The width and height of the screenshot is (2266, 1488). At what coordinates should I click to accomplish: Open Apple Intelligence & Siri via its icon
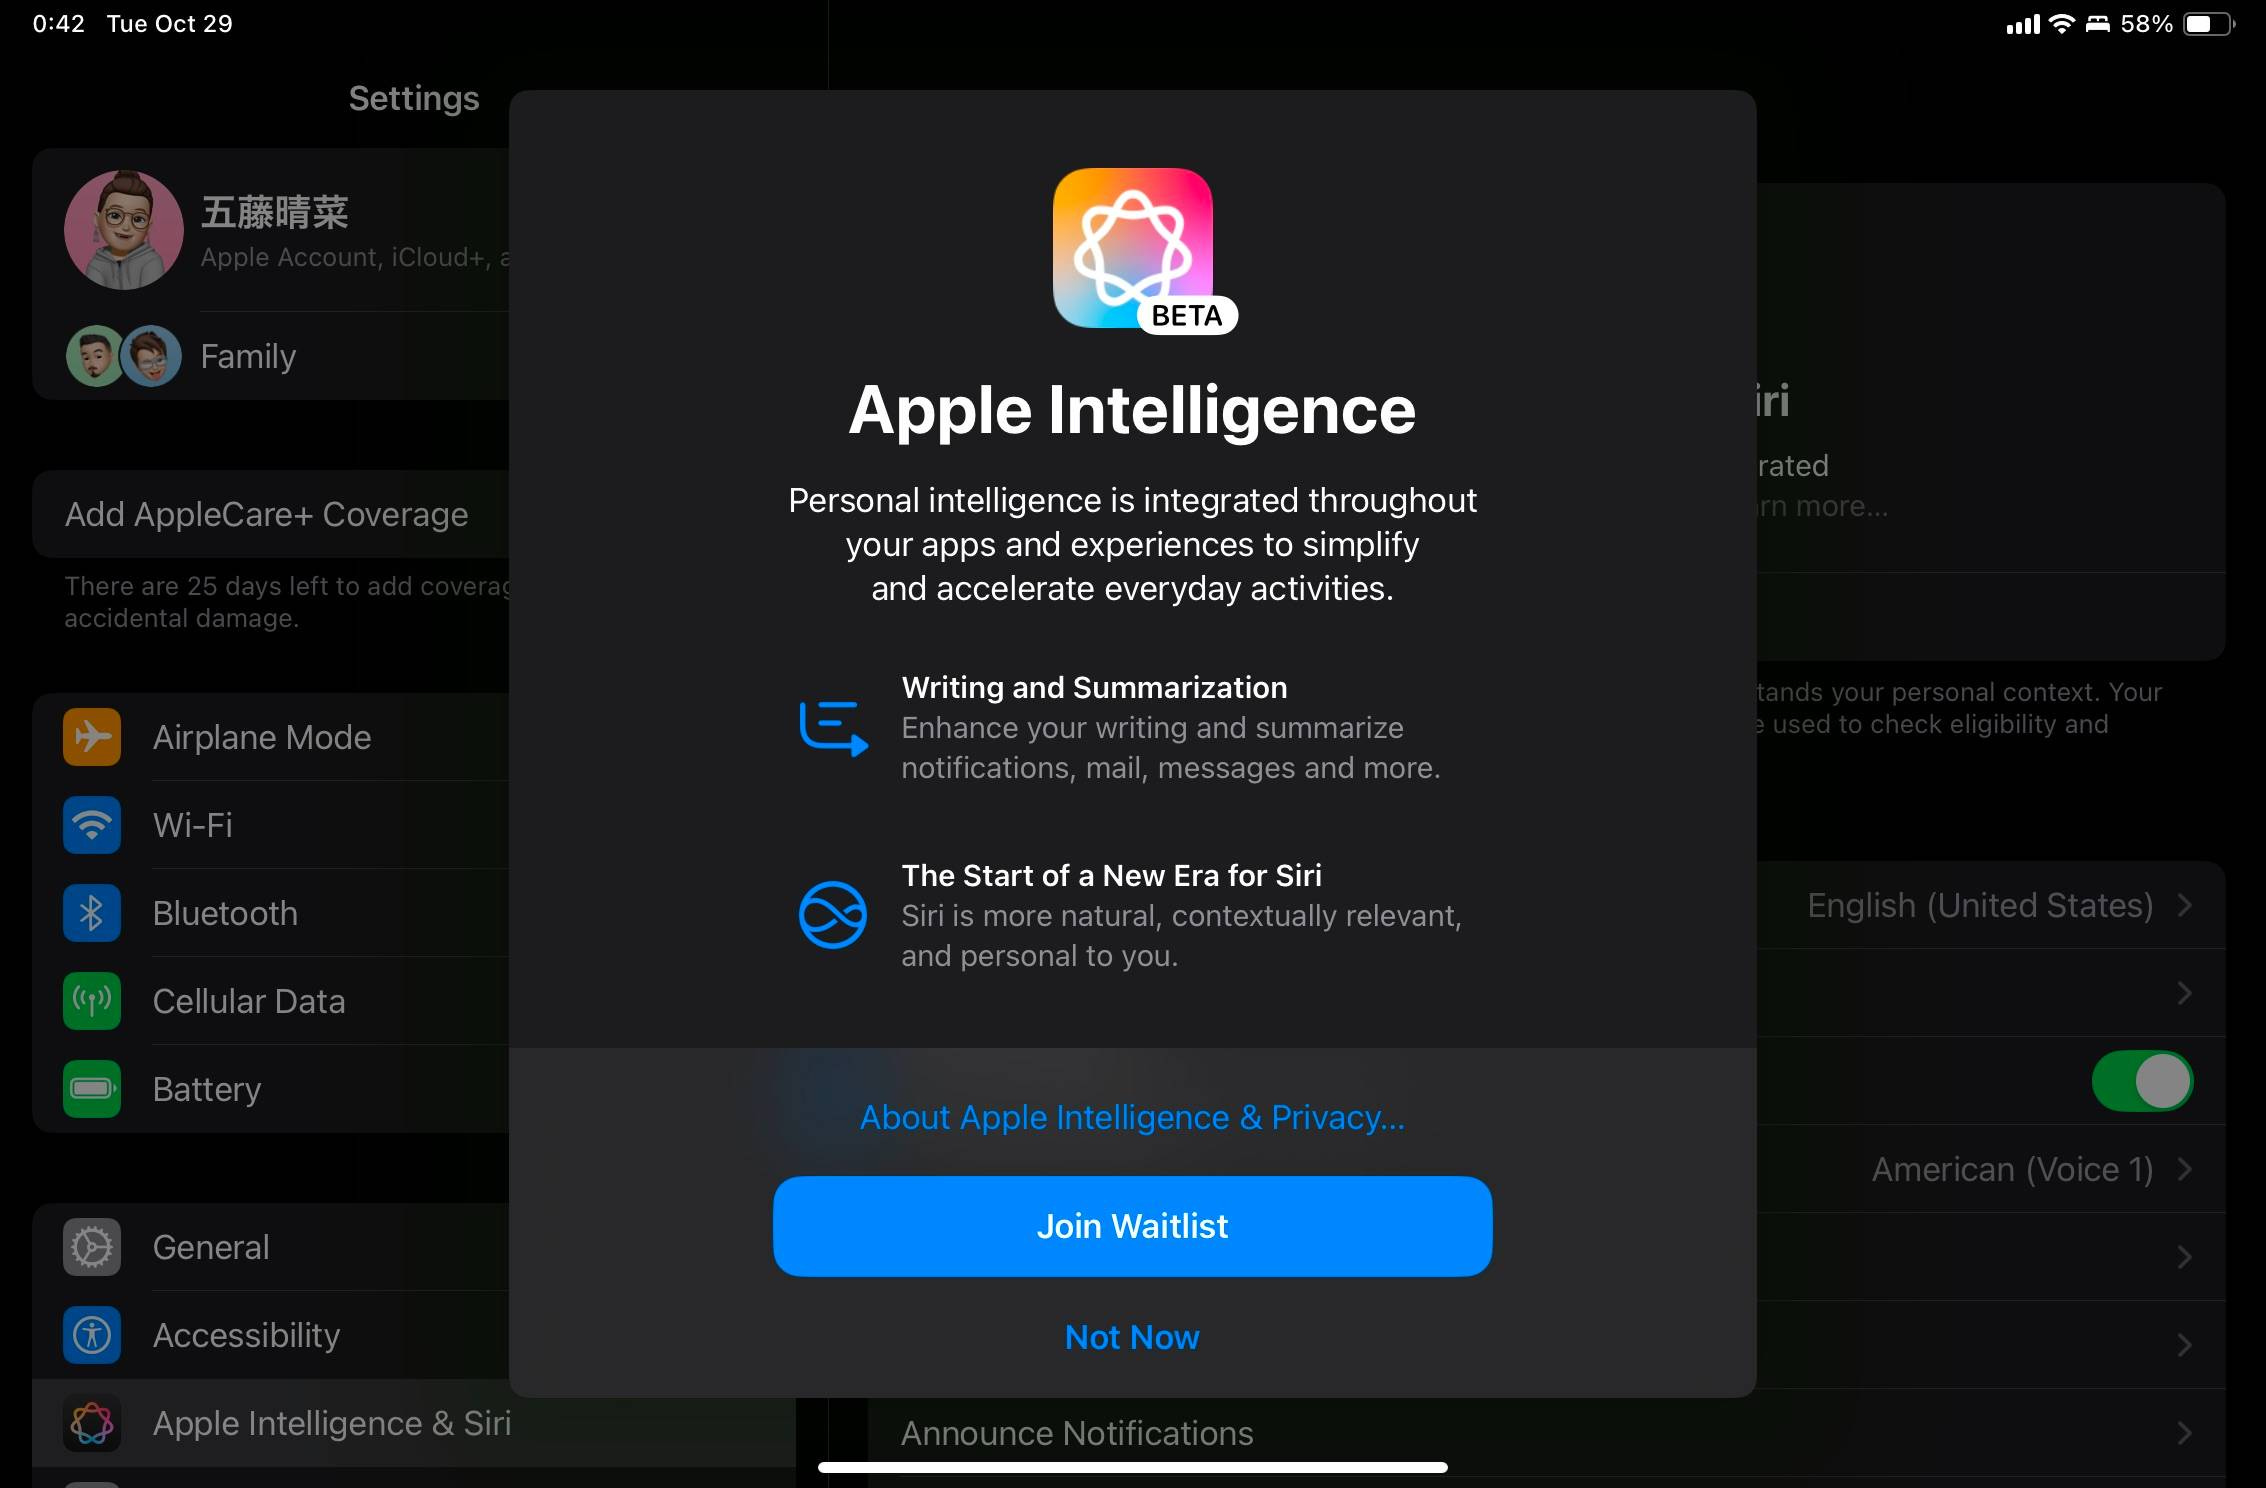(91, 1423)
